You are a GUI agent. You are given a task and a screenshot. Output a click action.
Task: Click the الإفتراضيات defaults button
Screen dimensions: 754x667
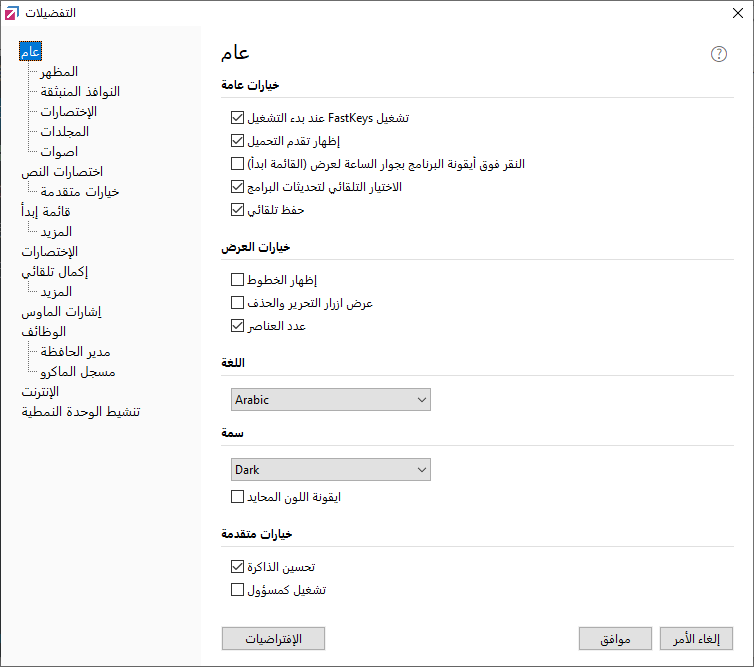[x=273, y=639]
